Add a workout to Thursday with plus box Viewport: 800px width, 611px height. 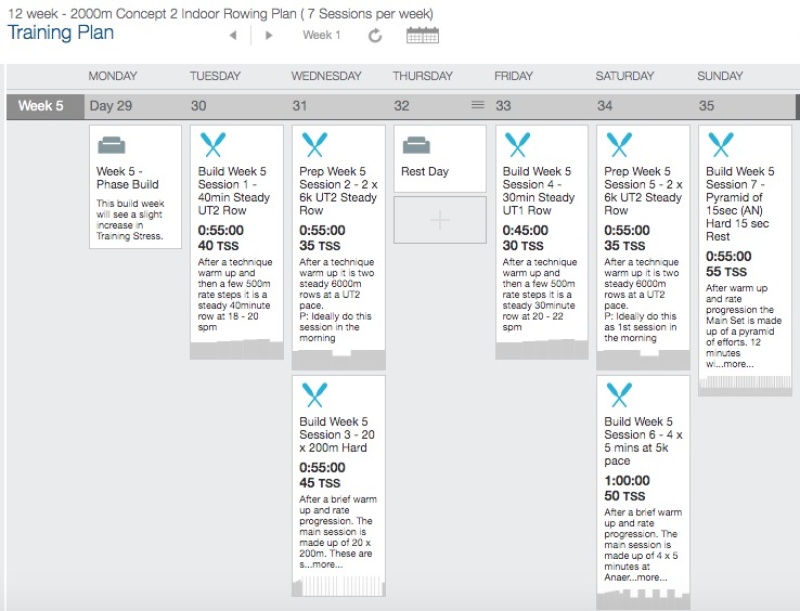pos(440,220)
